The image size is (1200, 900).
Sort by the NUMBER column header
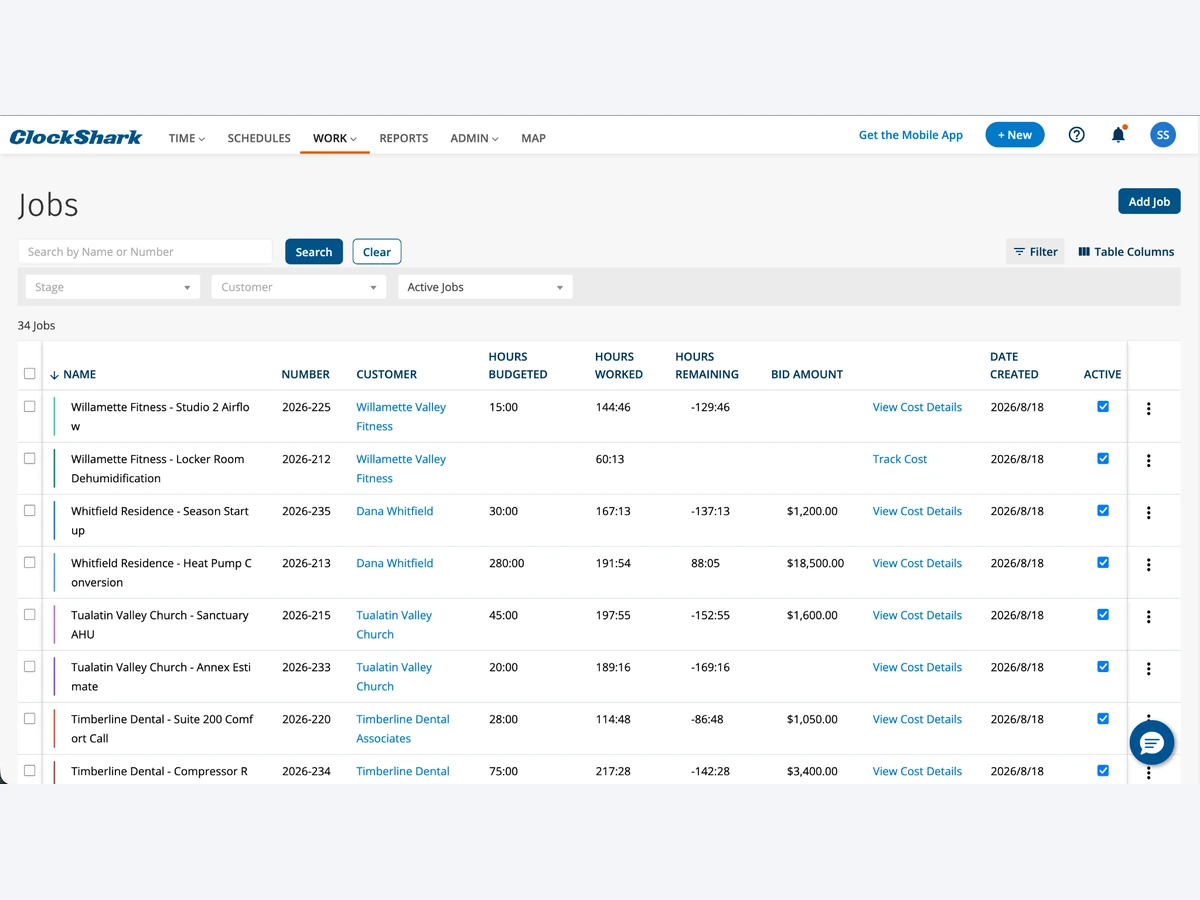(306, 375)
